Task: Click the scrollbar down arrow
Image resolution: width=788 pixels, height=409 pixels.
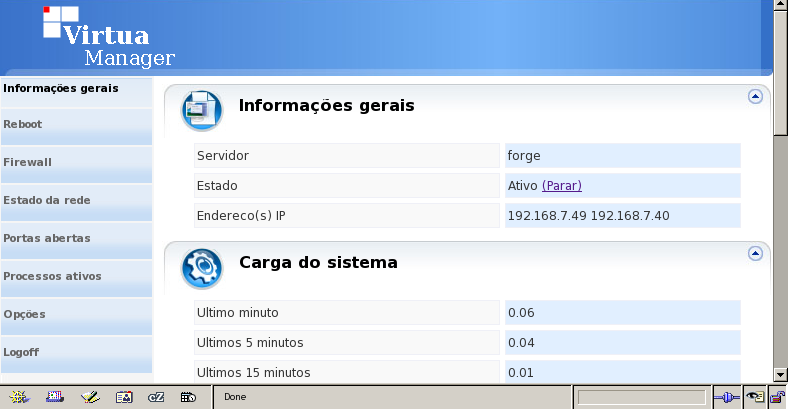Action: (780, 374)
